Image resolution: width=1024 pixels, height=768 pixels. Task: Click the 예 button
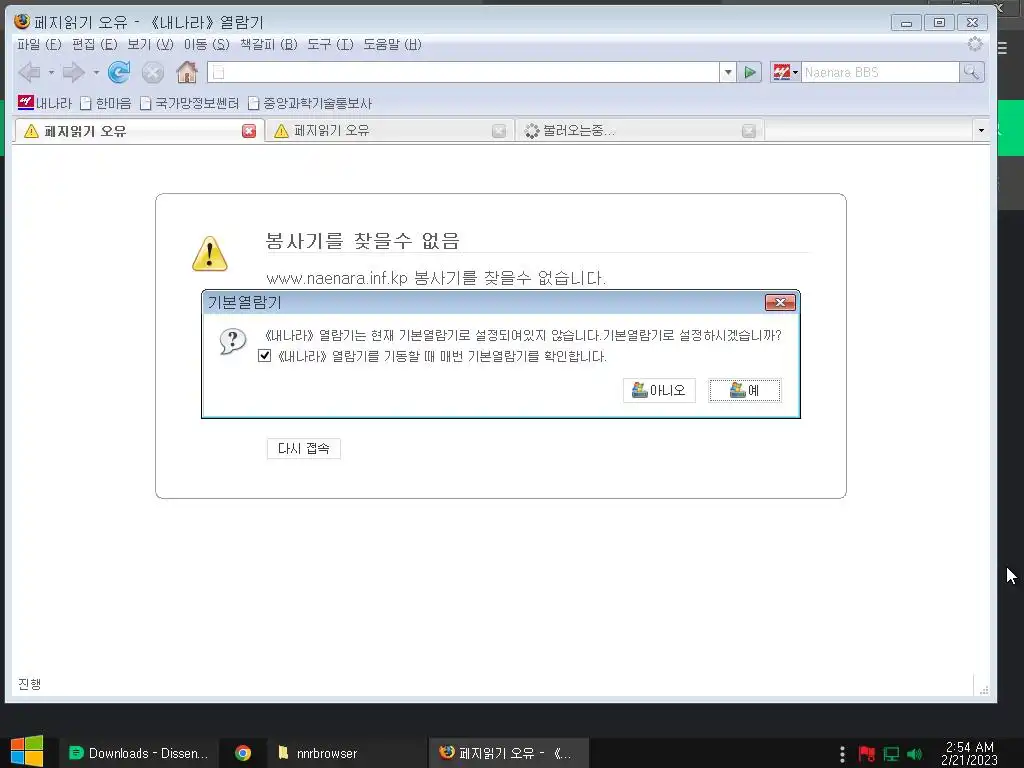tap(745, 391)
